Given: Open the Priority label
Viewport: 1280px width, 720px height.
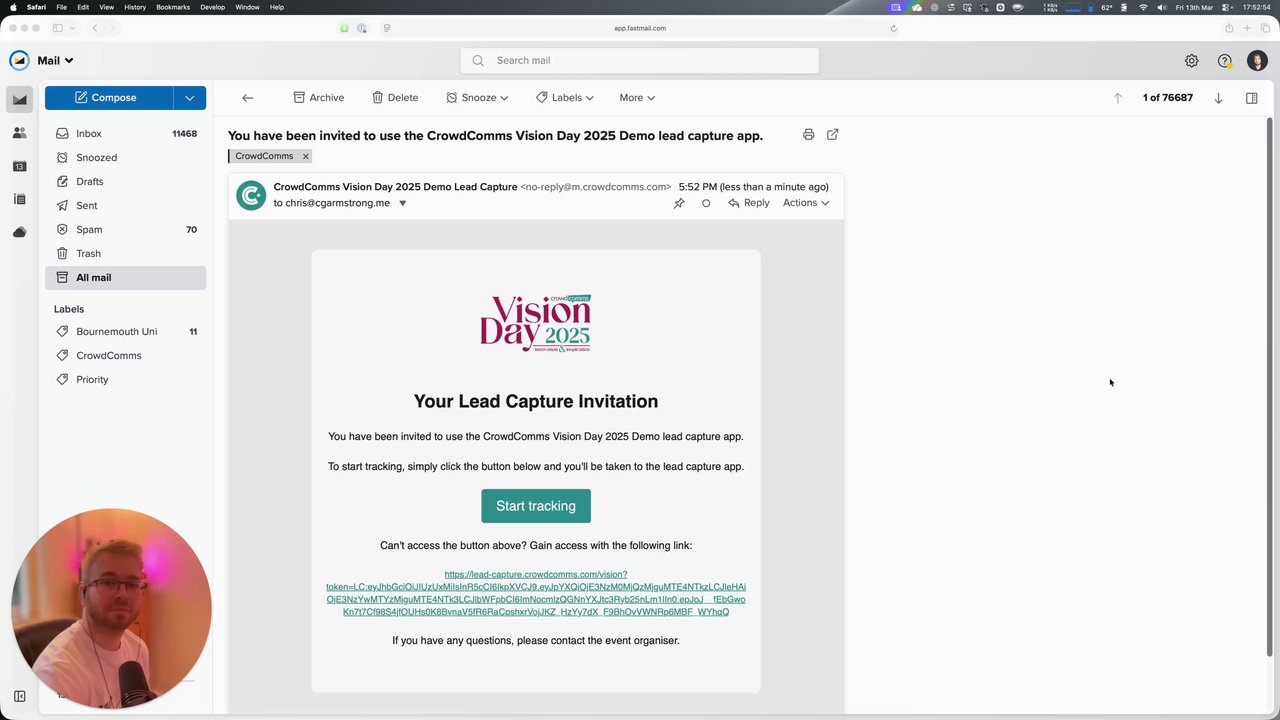Looking at the screenshot, I should (x=125, y=380).
